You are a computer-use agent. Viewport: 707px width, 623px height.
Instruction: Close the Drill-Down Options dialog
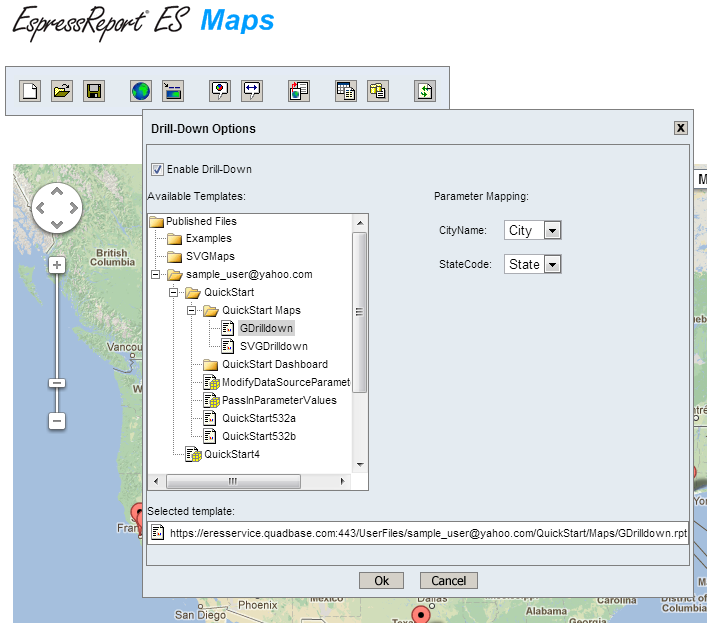680,128
